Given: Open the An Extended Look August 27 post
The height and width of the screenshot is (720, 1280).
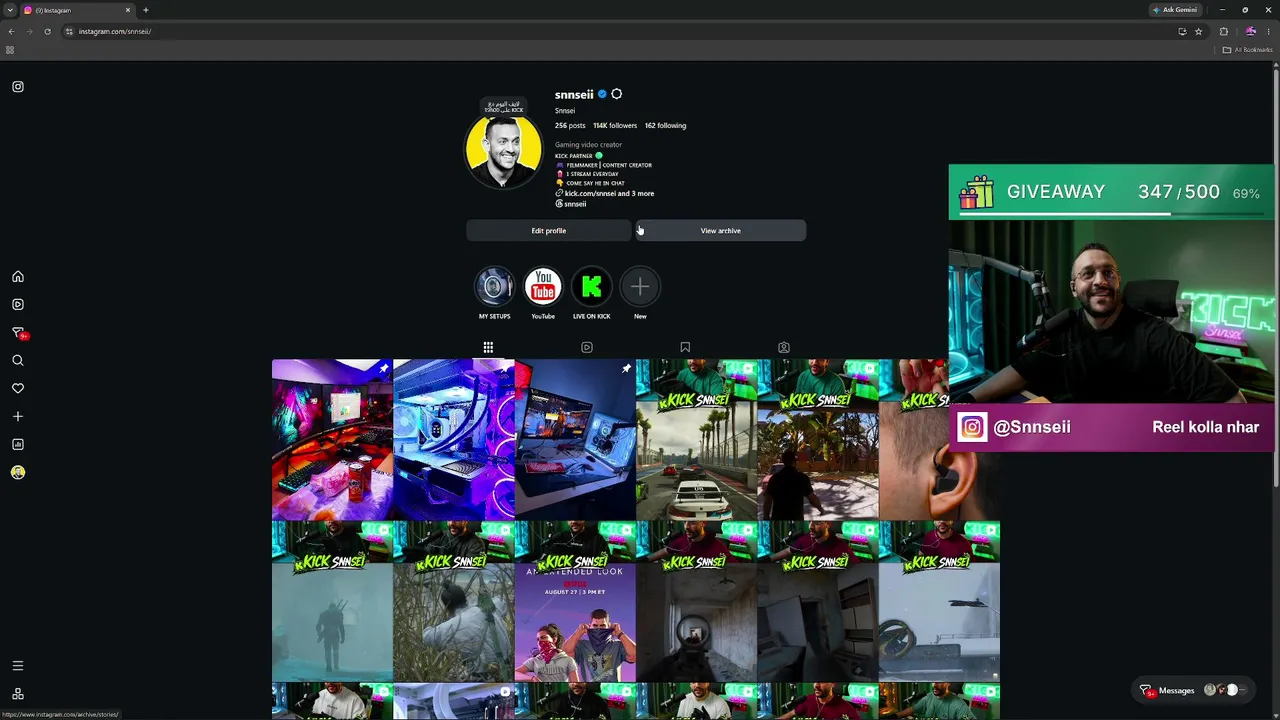Looking at the screenshot, I should pos(575,602).
